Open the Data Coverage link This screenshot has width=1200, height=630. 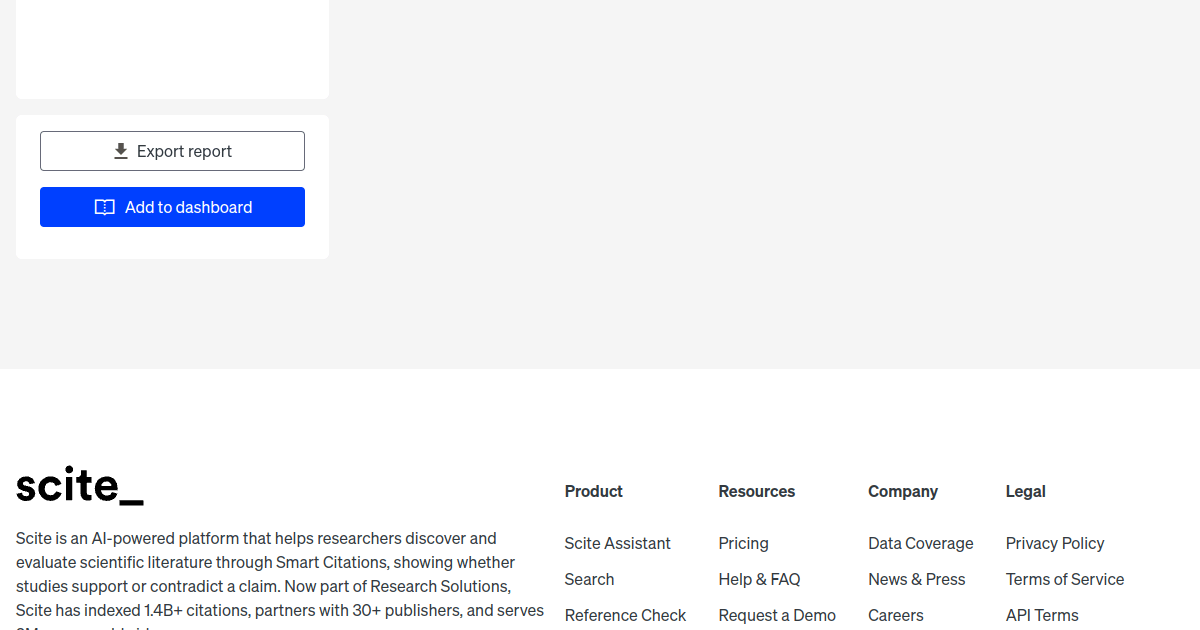(920, 543)
